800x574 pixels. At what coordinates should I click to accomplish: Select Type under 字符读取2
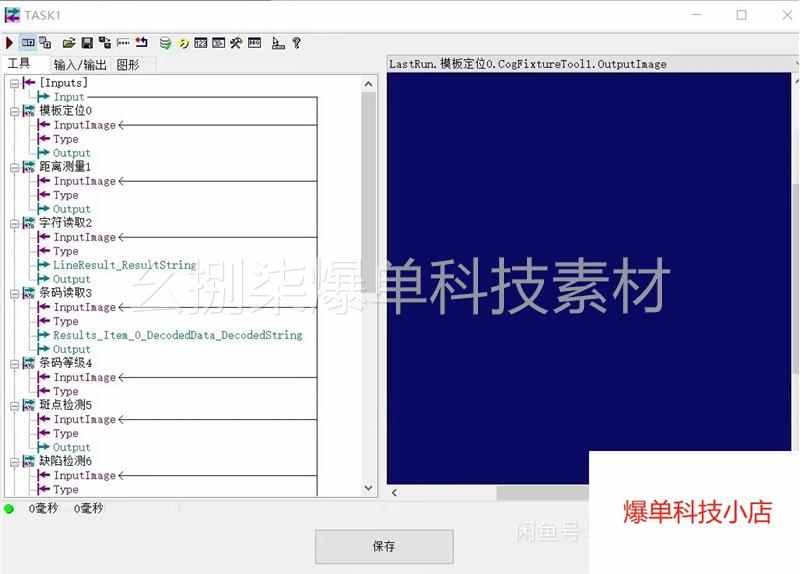coord(66,251)
